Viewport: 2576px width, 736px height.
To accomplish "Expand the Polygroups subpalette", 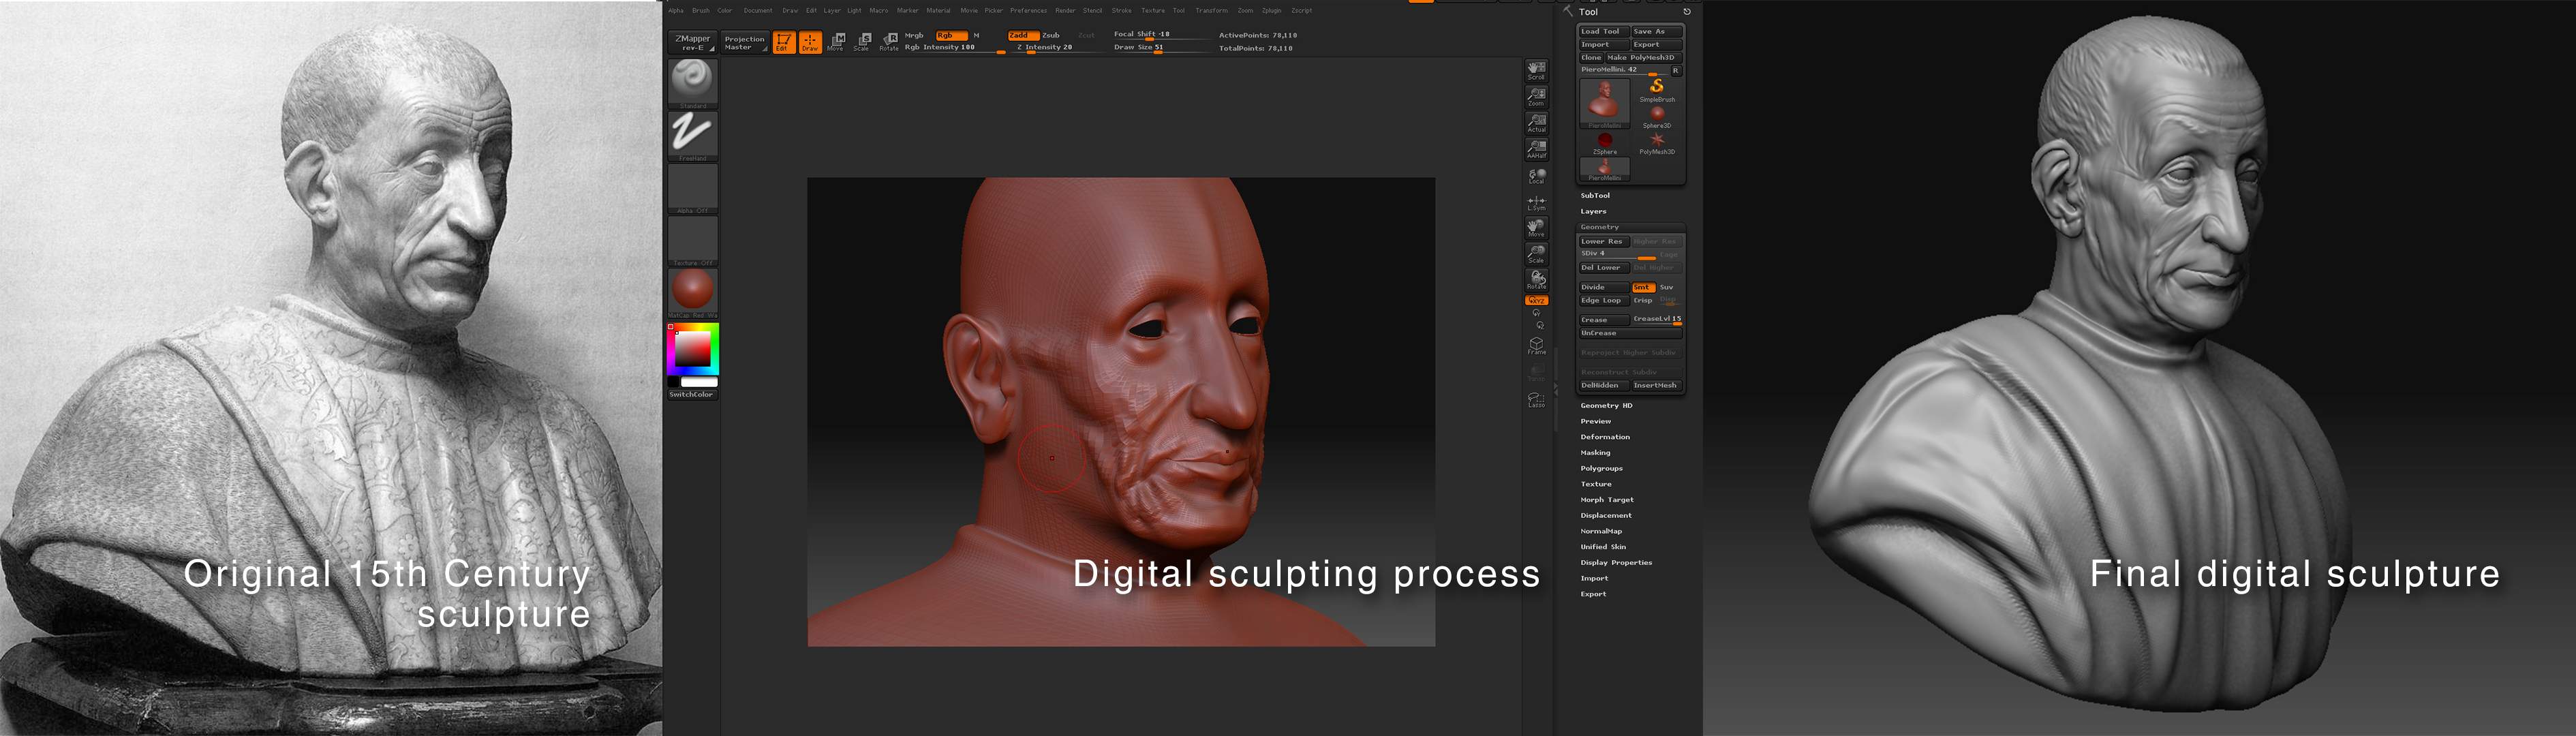I will click(1601, 469).
